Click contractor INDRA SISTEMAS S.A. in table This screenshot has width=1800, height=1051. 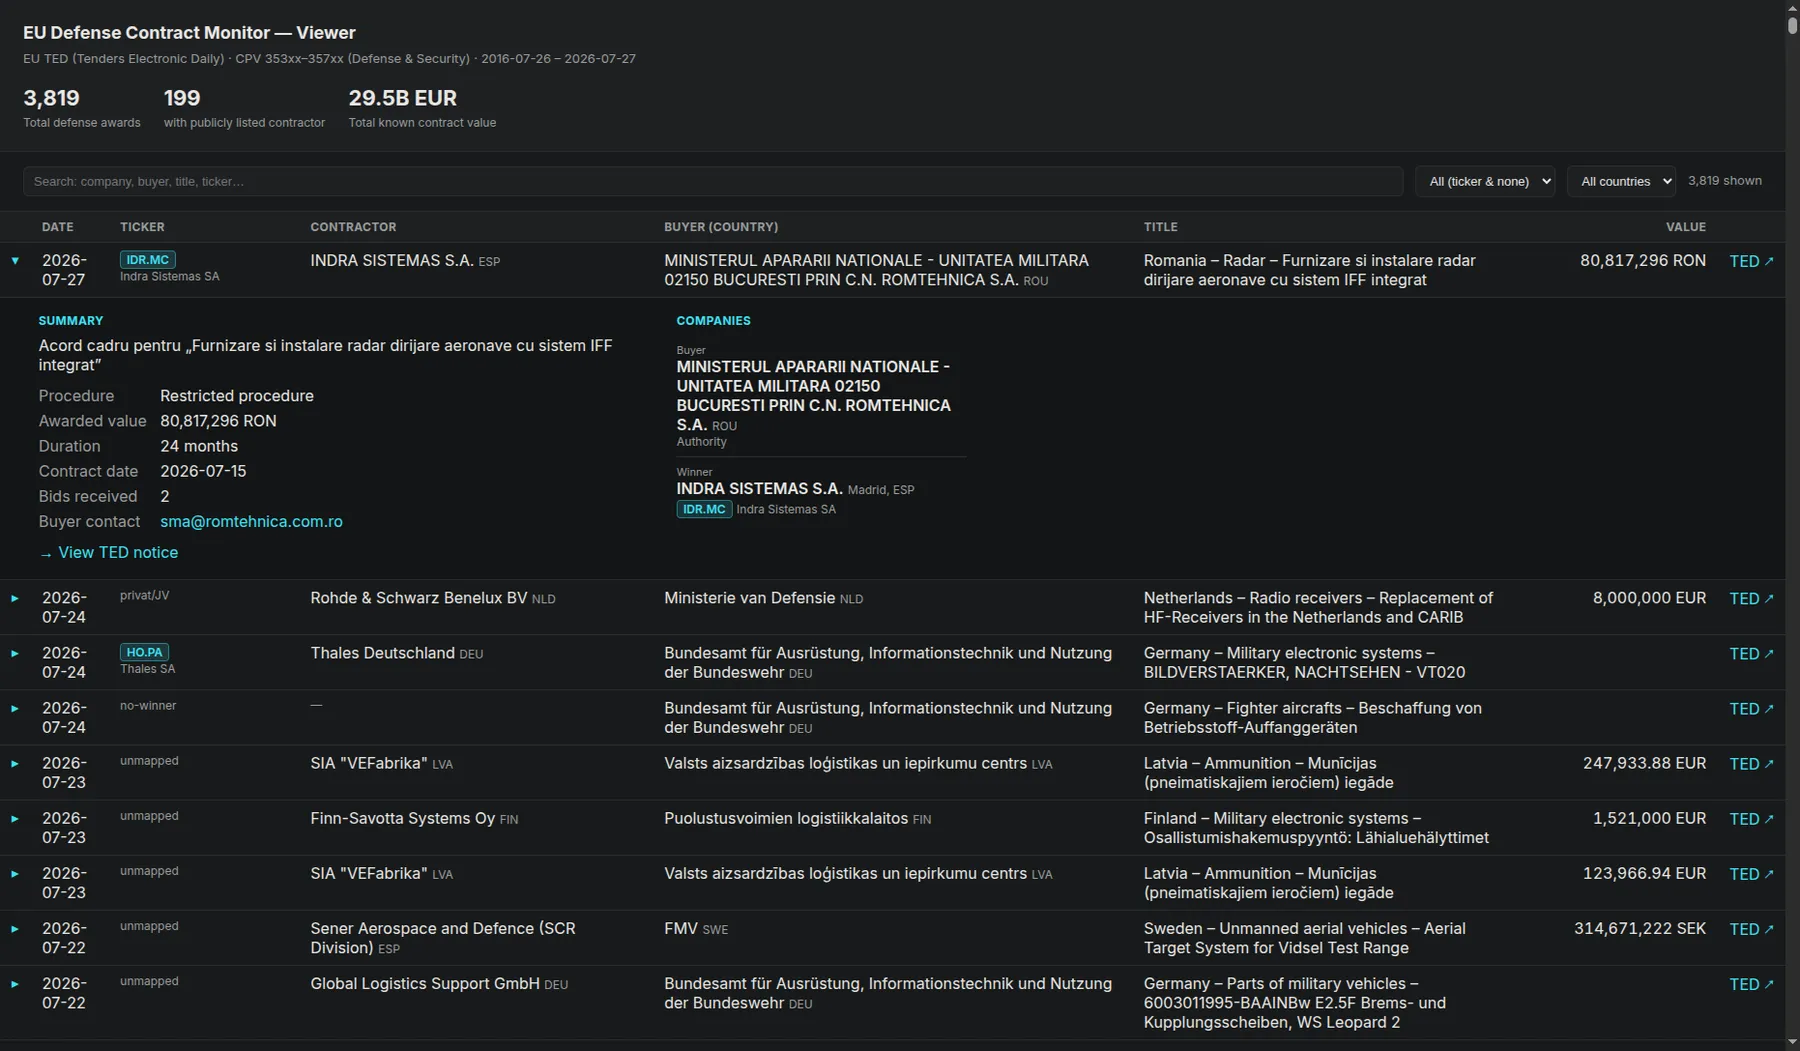[392, 260]
